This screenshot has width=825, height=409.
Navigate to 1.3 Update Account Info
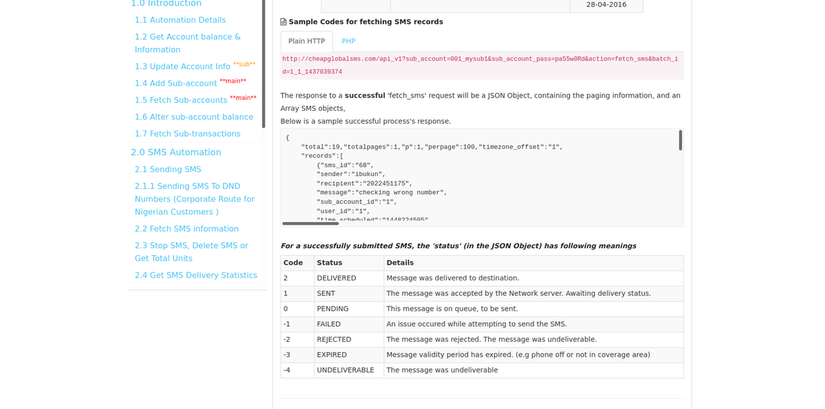click(x=183, y=66)
